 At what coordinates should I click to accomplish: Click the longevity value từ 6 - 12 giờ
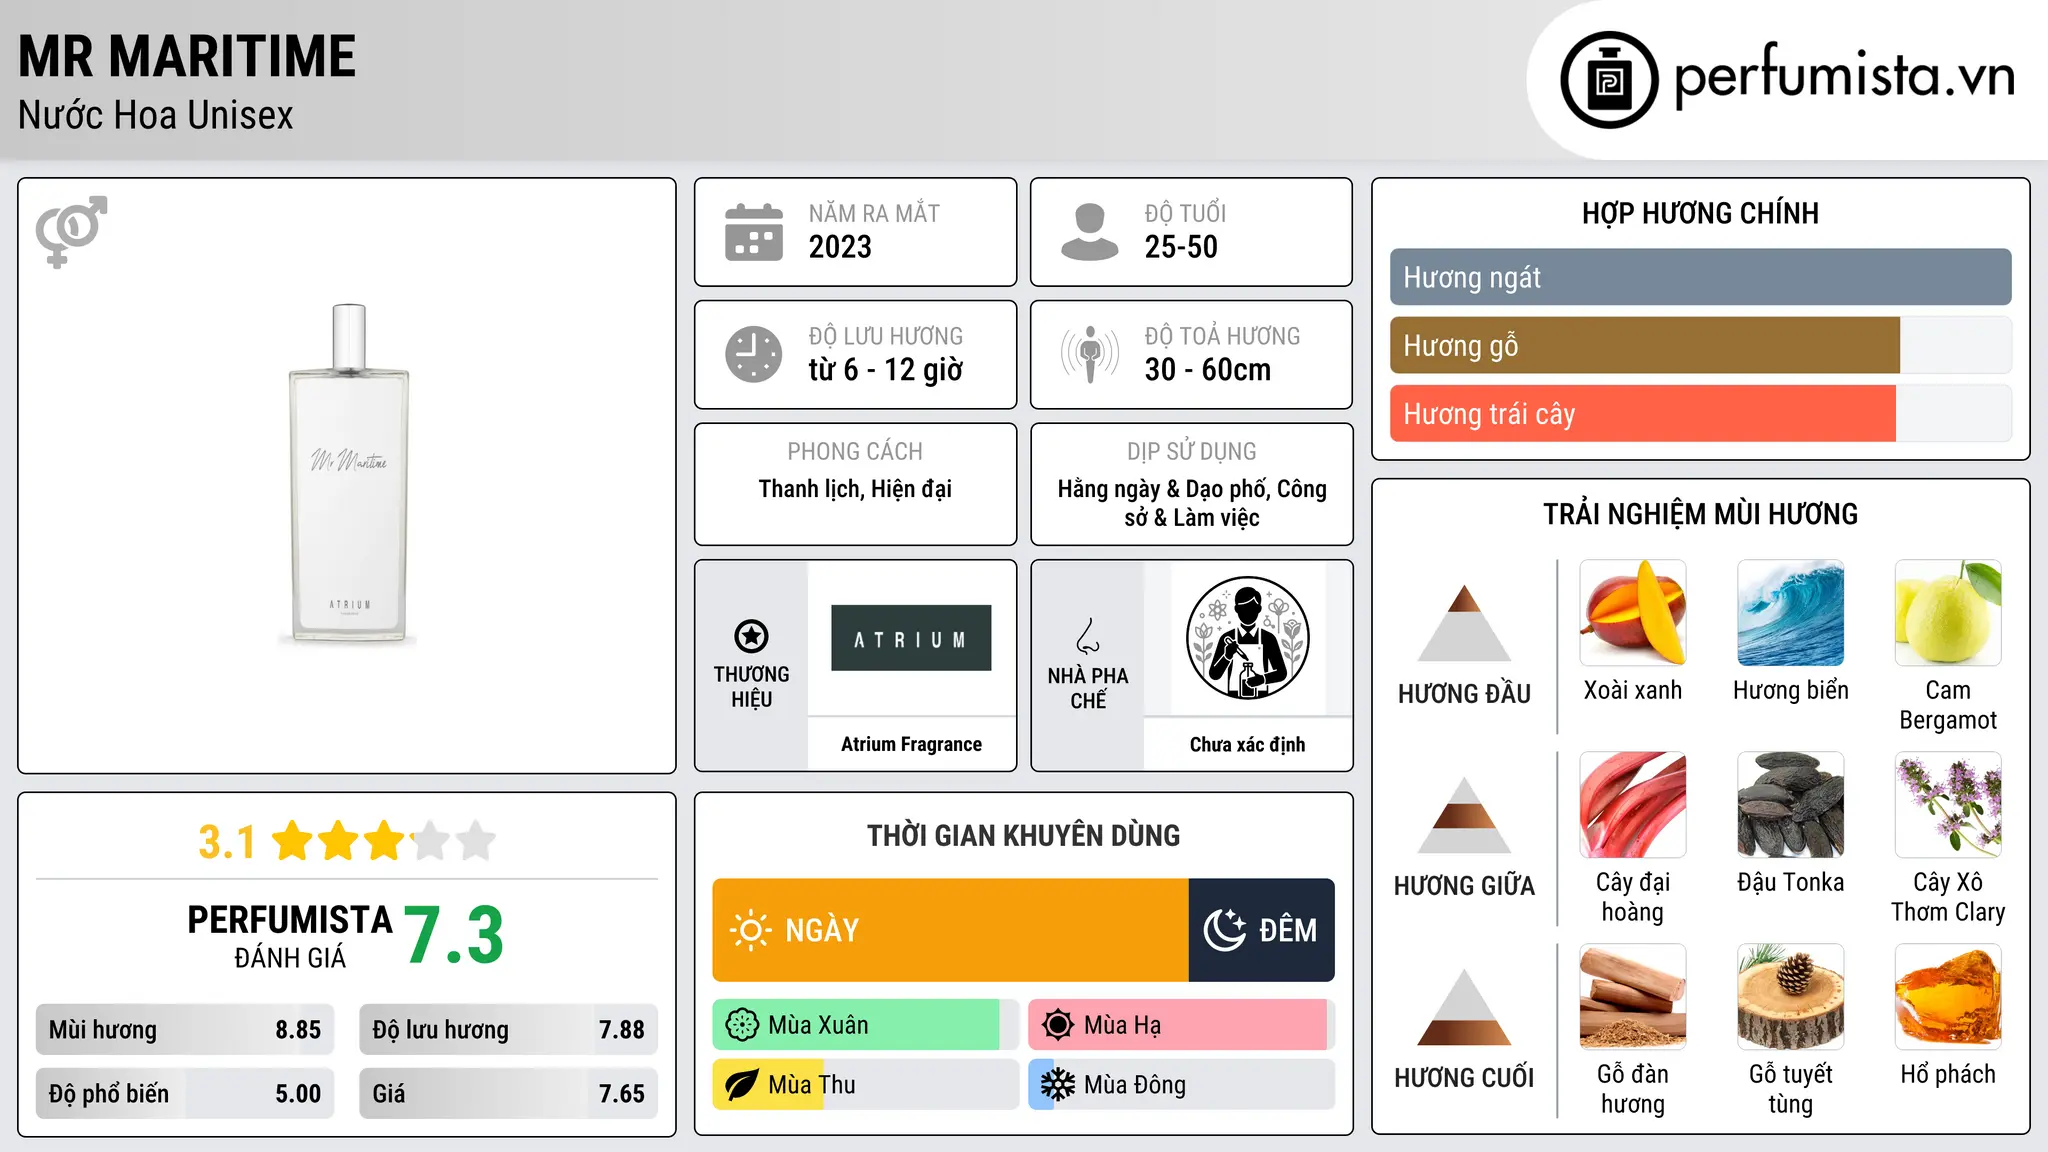[886, 370]
